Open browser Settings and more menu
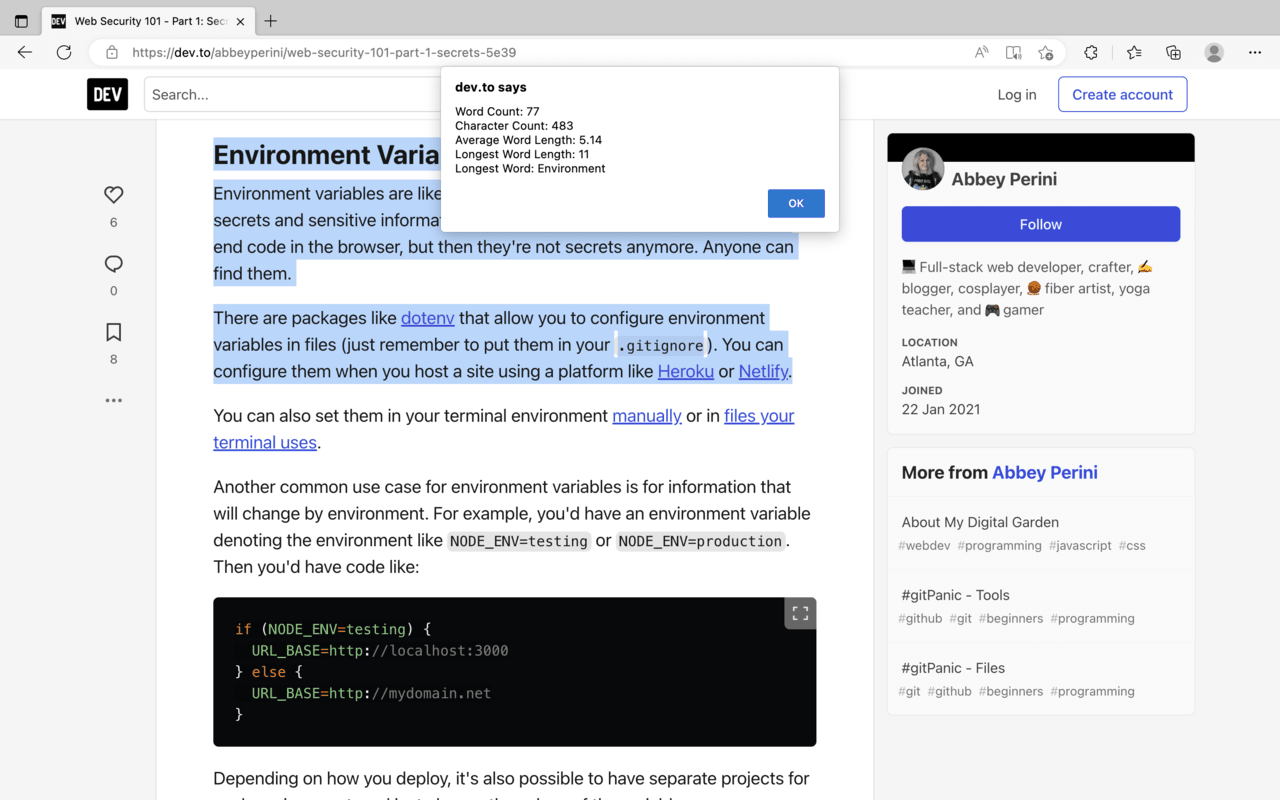Image resolution: width=1280 pixels, height=800 pixels. pyautogui.click(x=1255, y=52)
